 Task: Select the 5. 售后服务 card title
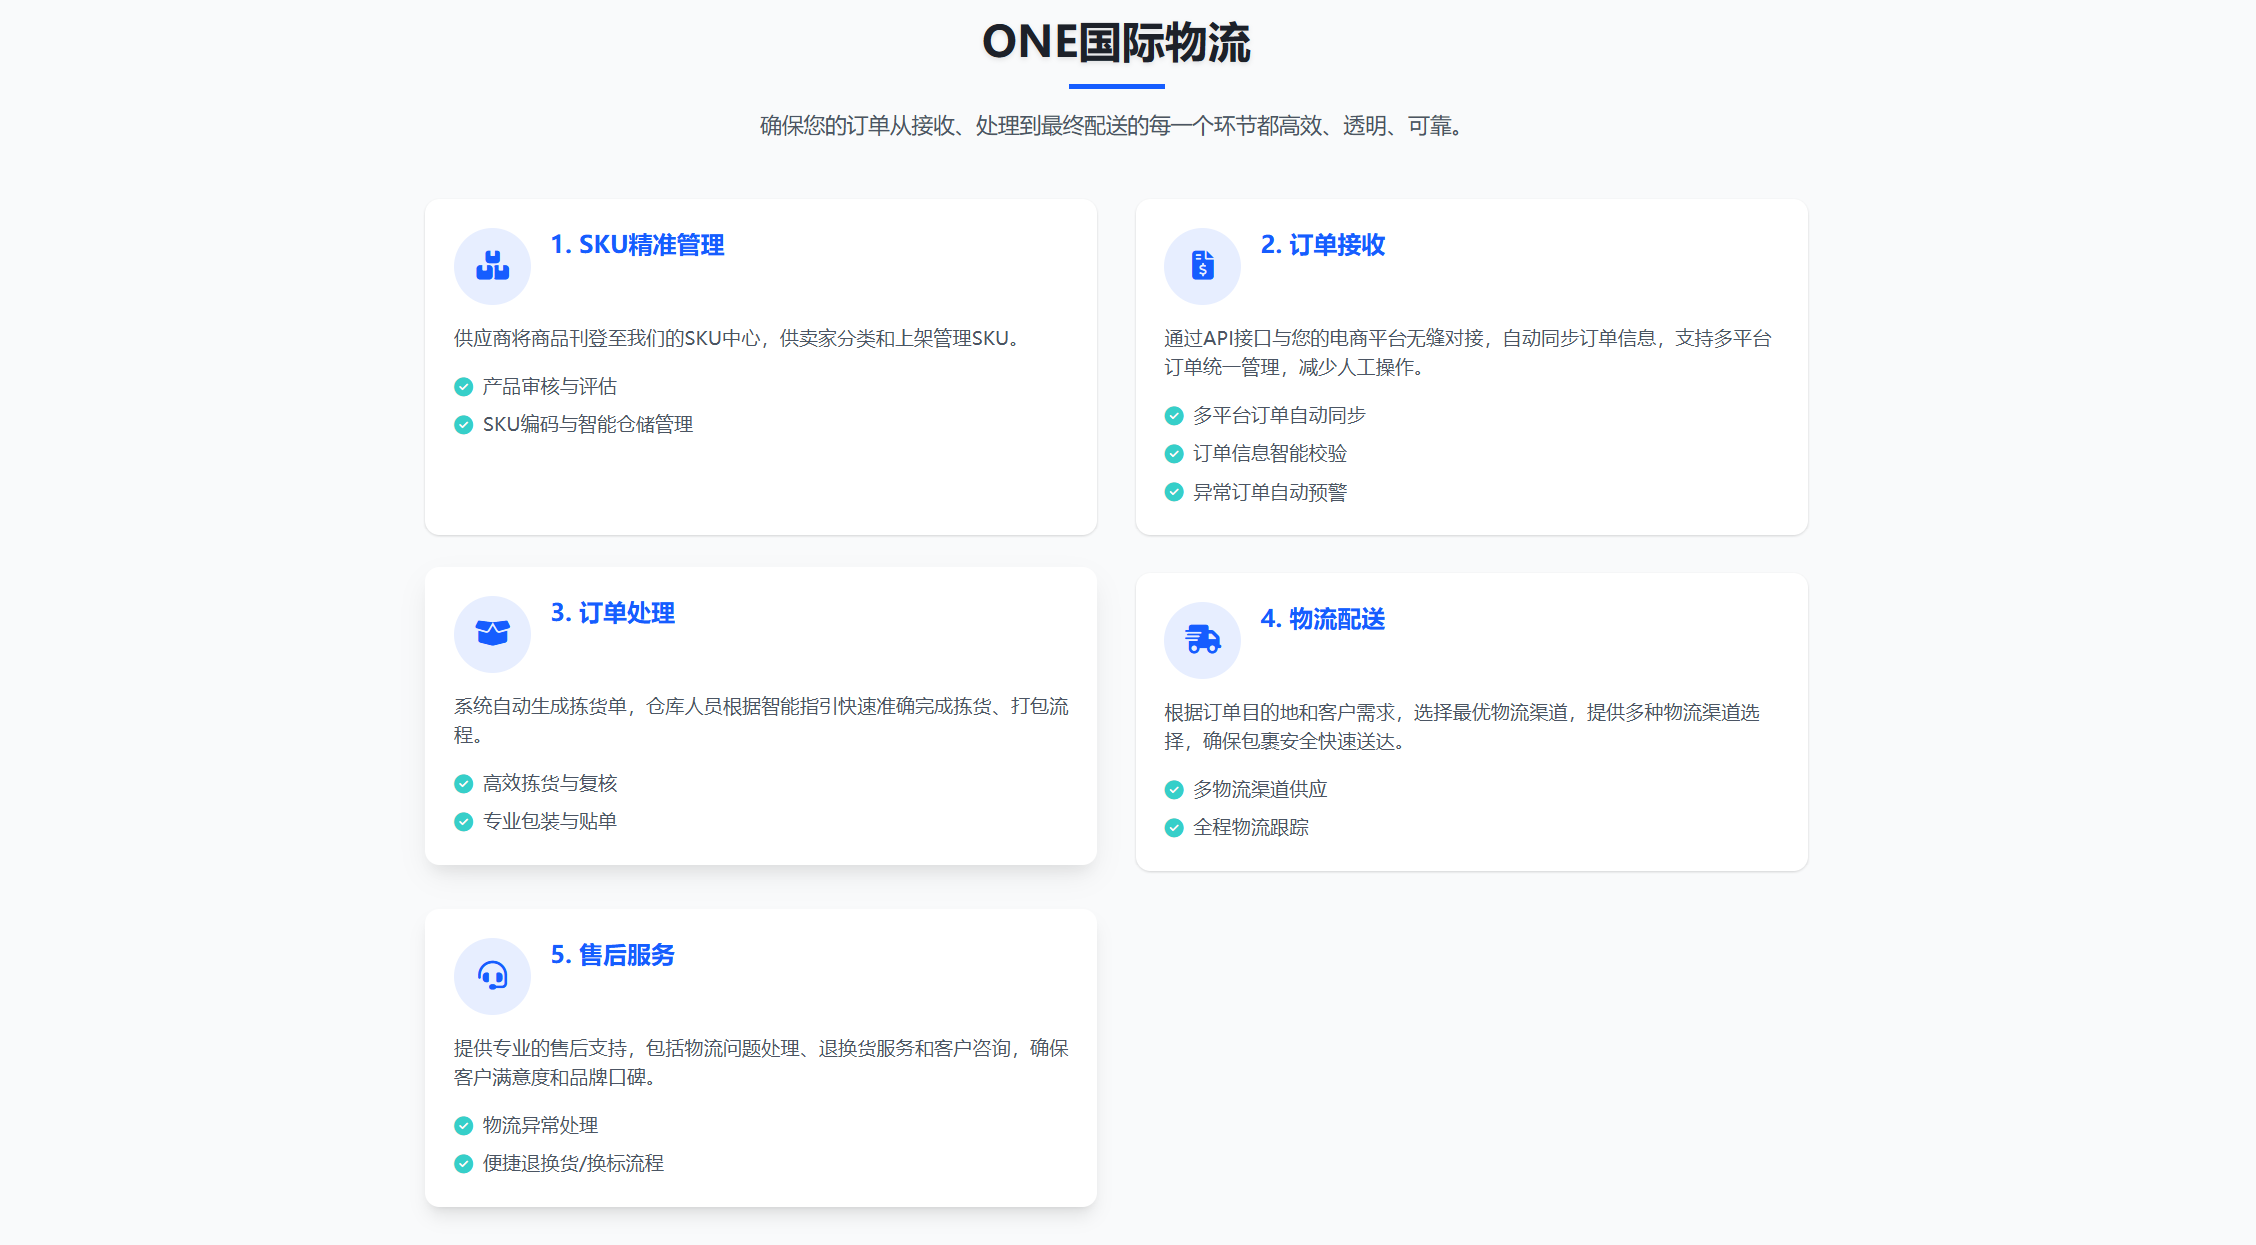[x=612, y=956]
